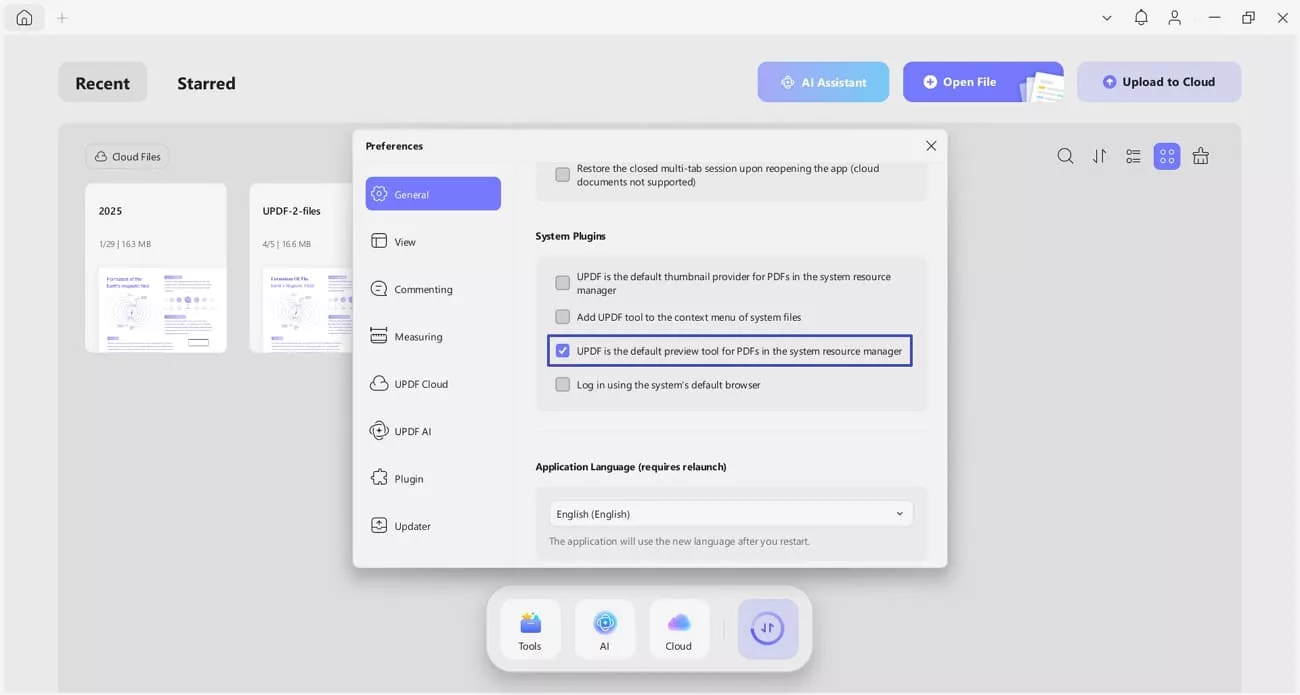The width and height of the screenshot is (1300, 695).
Task: Open the Application Language dropdown
Action: tap(731, 514)
